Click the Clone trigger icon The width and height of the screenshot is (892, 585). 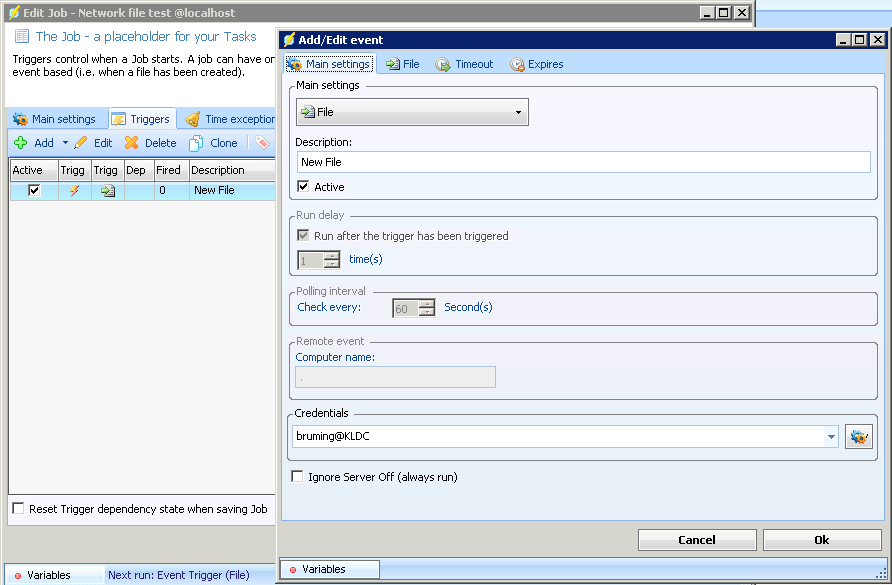(x=197, y=143)
